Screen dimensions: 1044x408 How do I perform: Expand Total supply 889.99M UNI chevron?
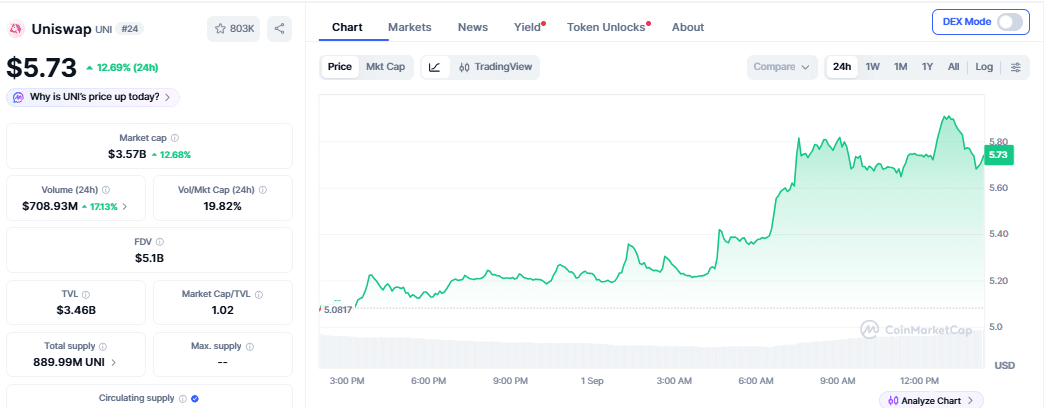114,363
